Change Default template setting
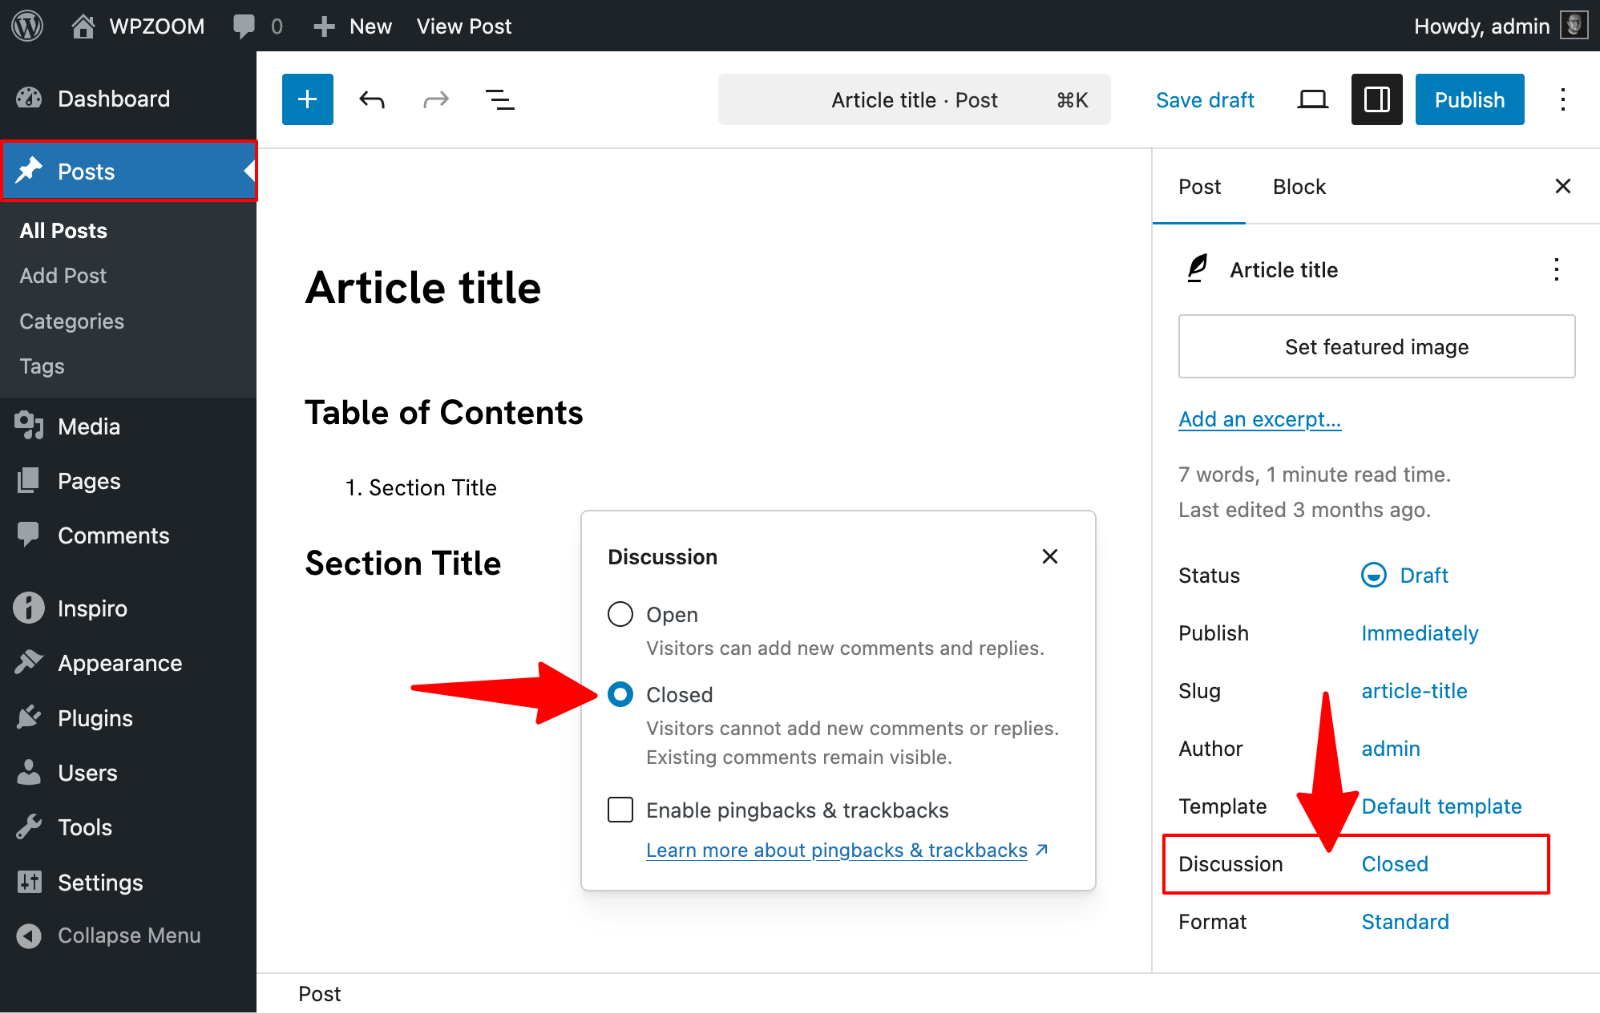 click(1441, 807)
